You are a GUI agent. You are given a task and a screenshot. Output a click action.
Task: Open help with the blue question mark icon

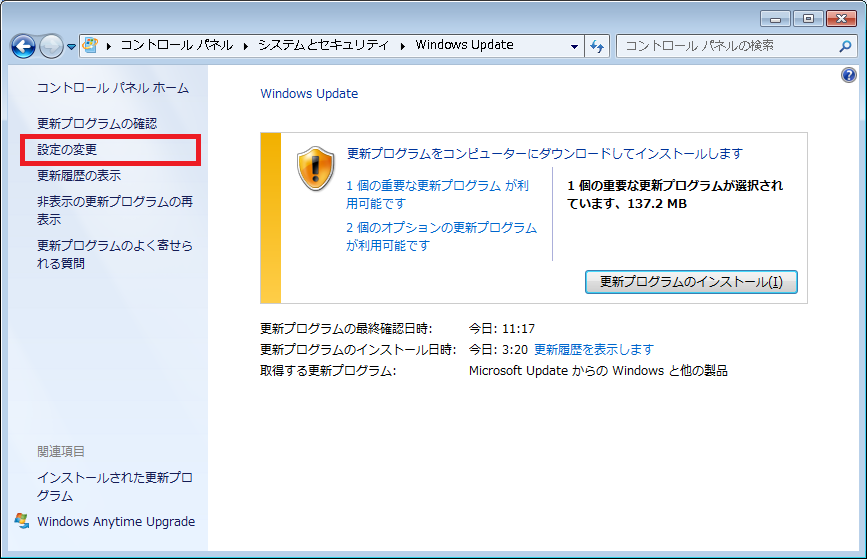tap(849, 75)
